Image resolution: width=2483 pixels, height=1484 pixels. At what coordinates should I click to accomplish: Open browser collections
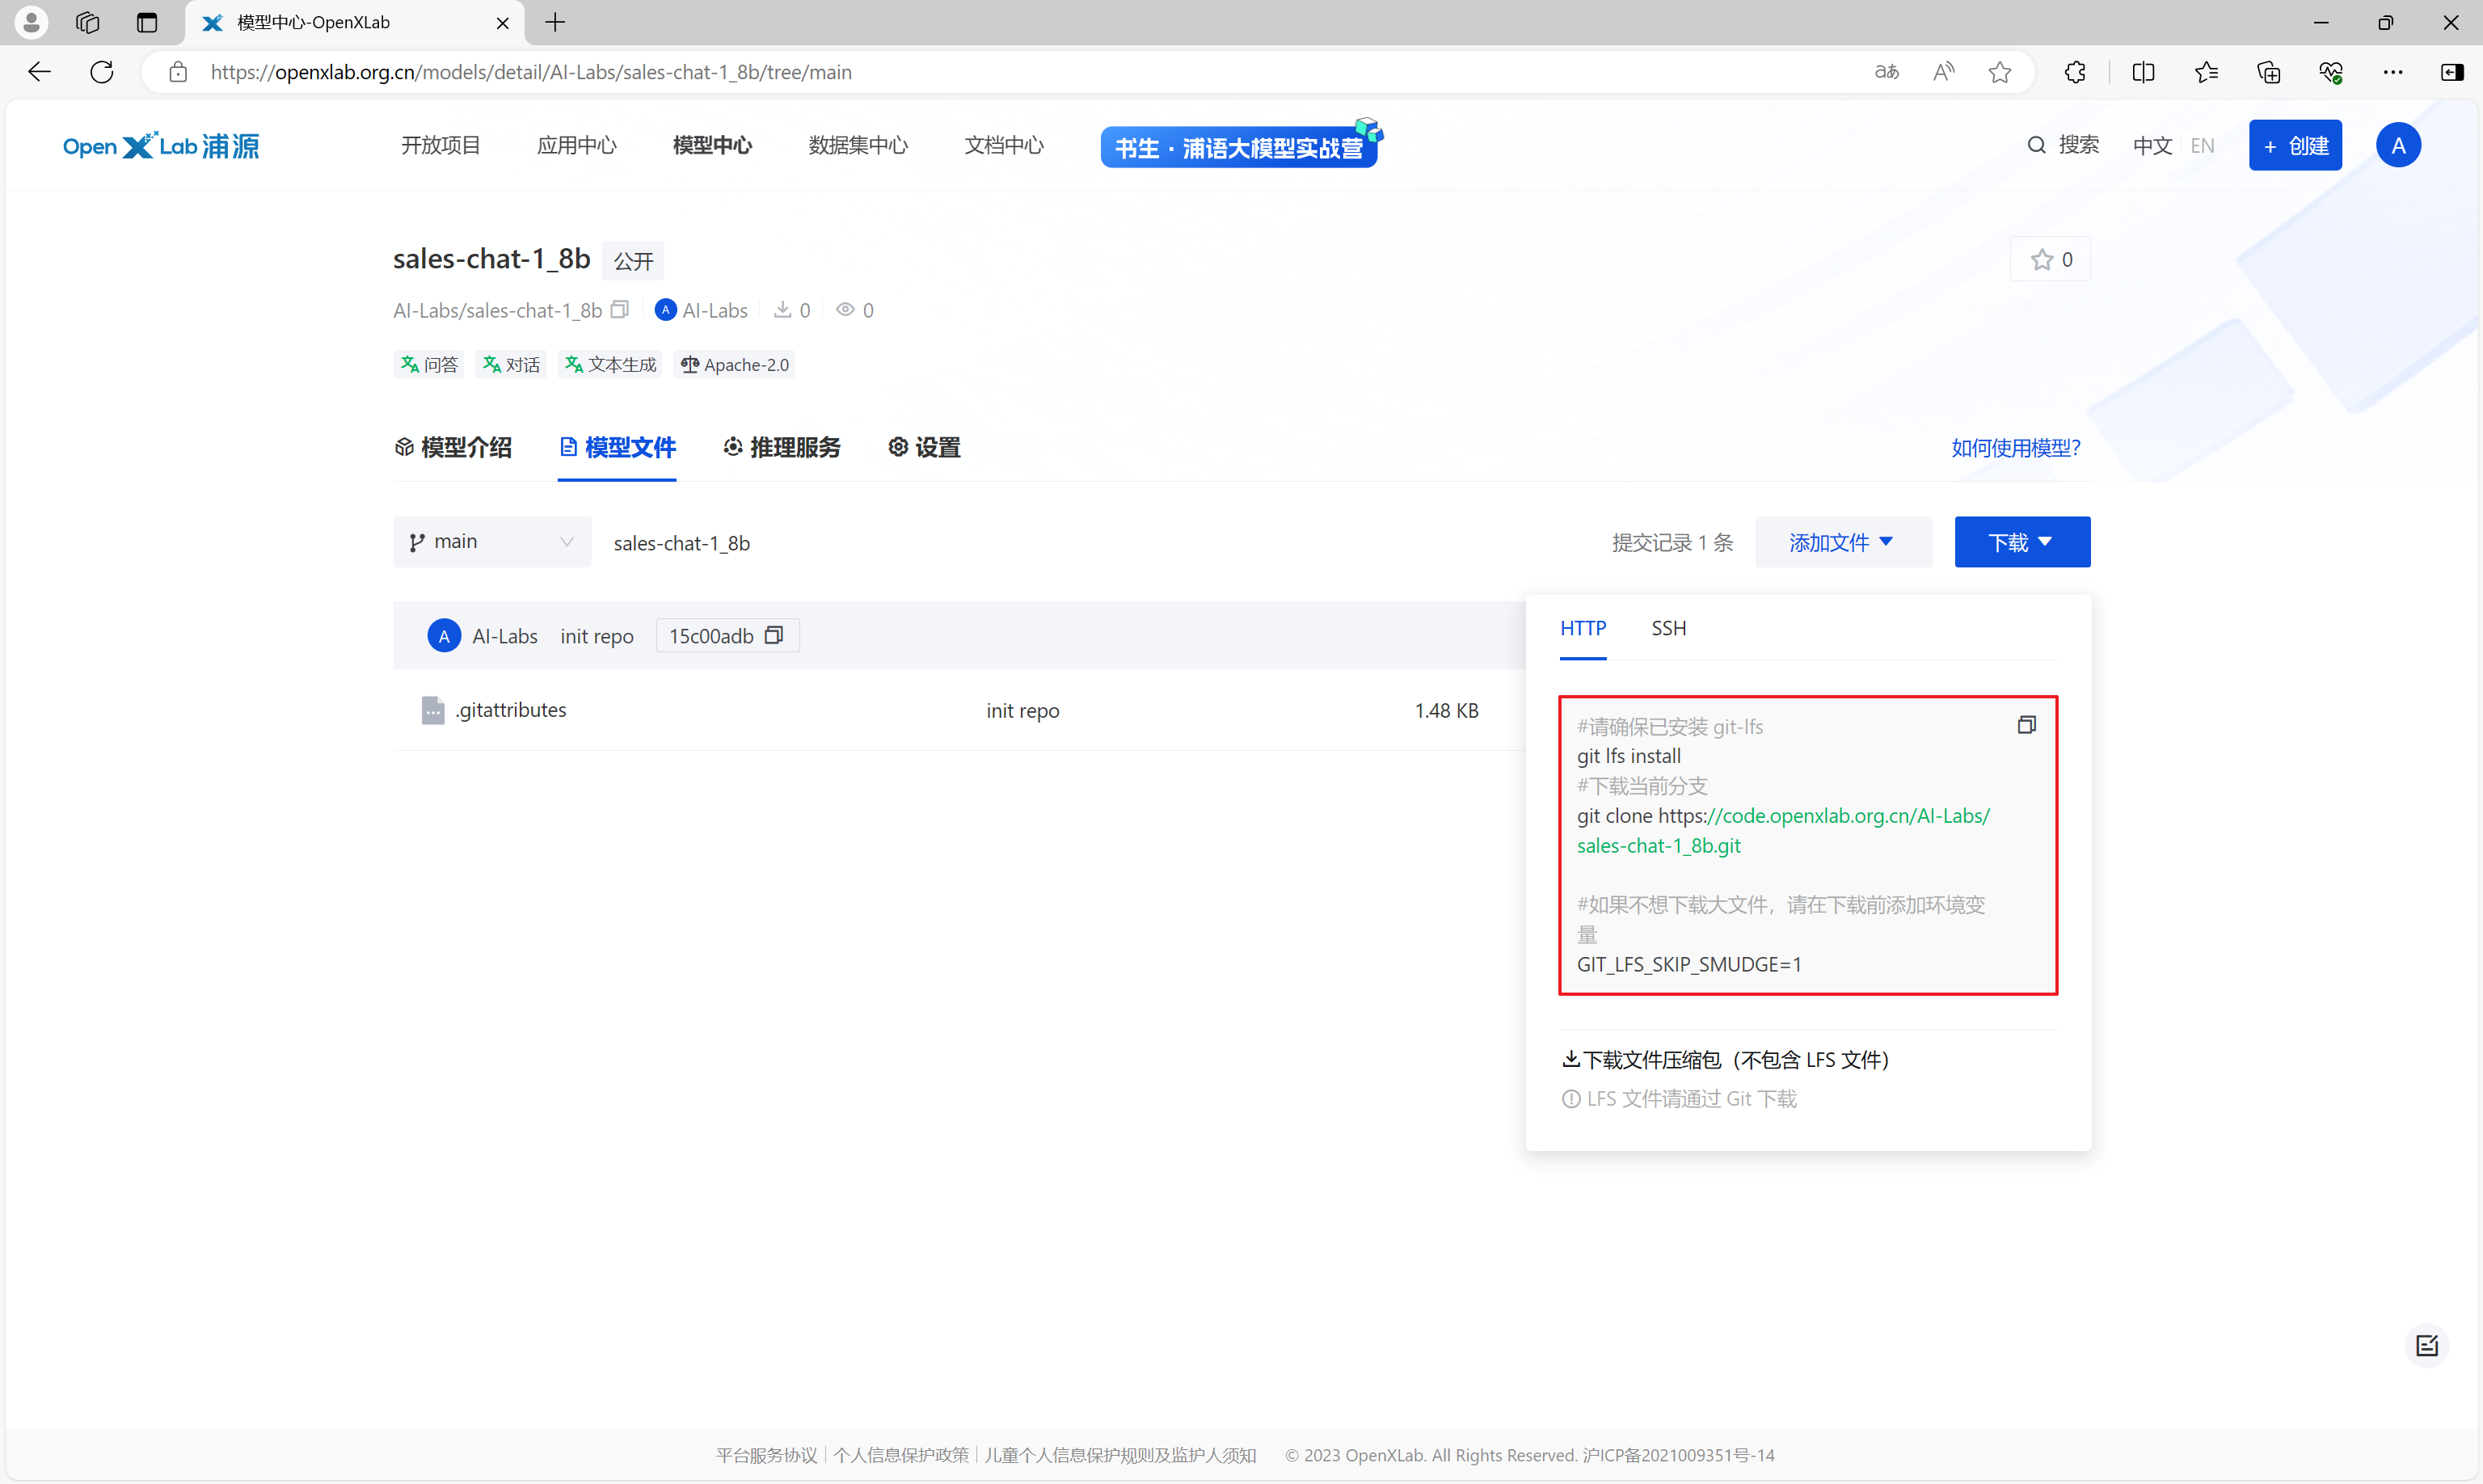click(x=2269, y=72)
